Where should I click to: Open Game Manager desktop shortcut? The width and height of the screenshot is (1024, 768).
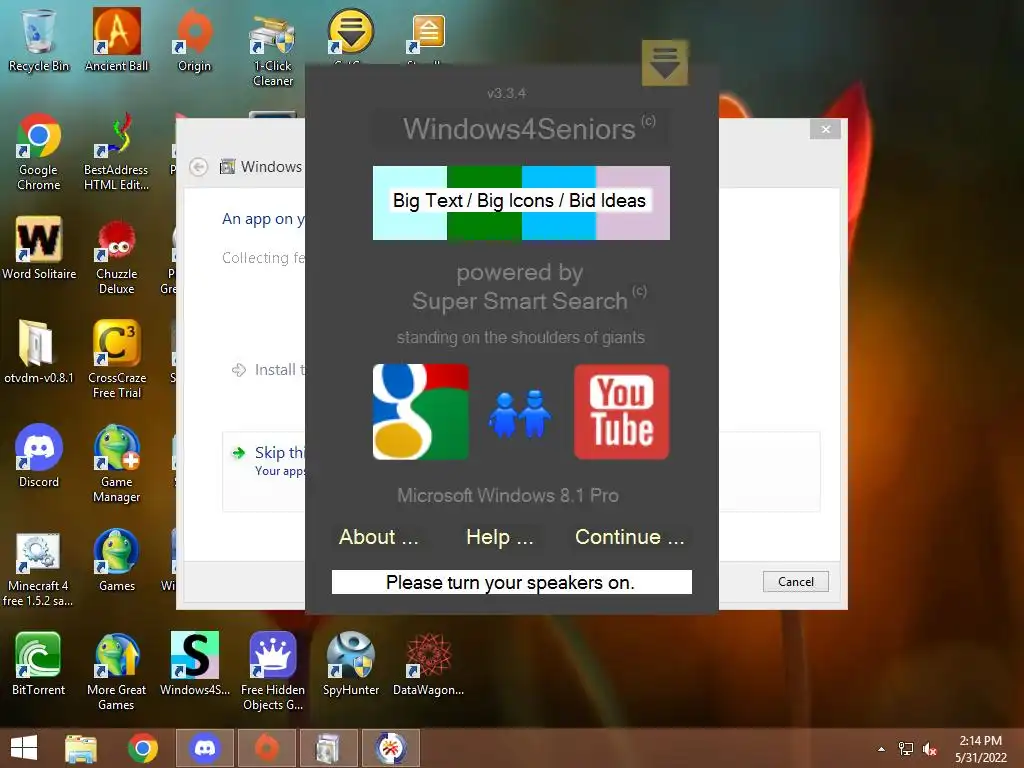pyautogui.click(x=116, y=464)
